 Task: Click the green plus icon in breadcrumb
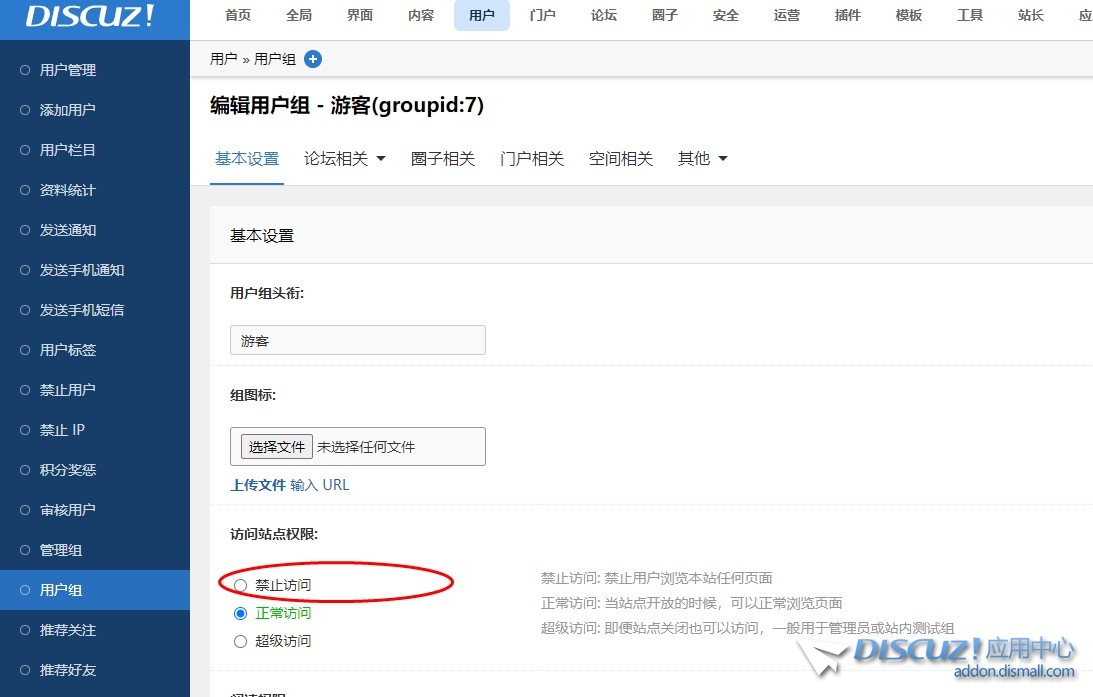click(313, 59)
